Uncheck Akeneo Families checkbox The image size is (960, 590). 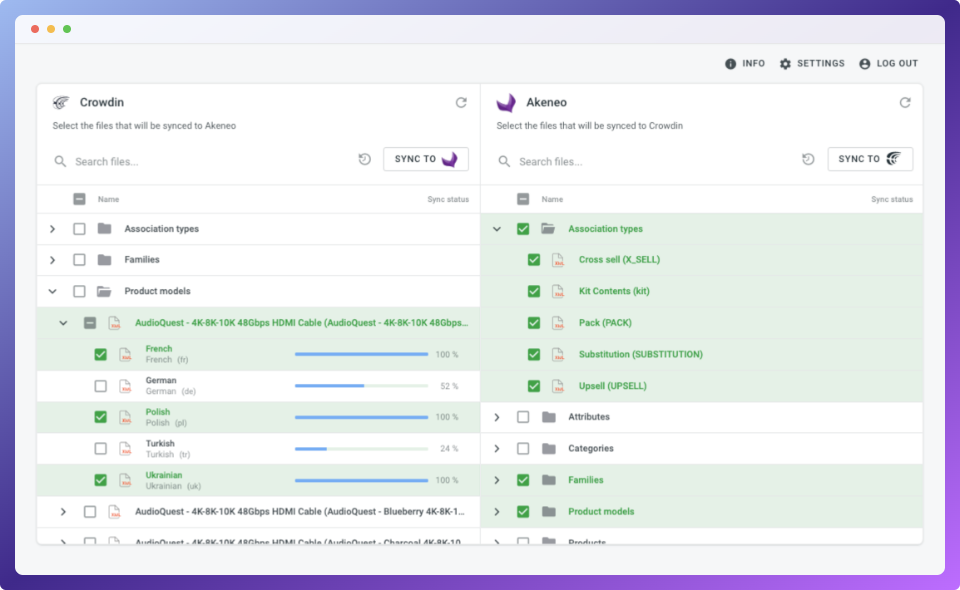tap(523, 480)
